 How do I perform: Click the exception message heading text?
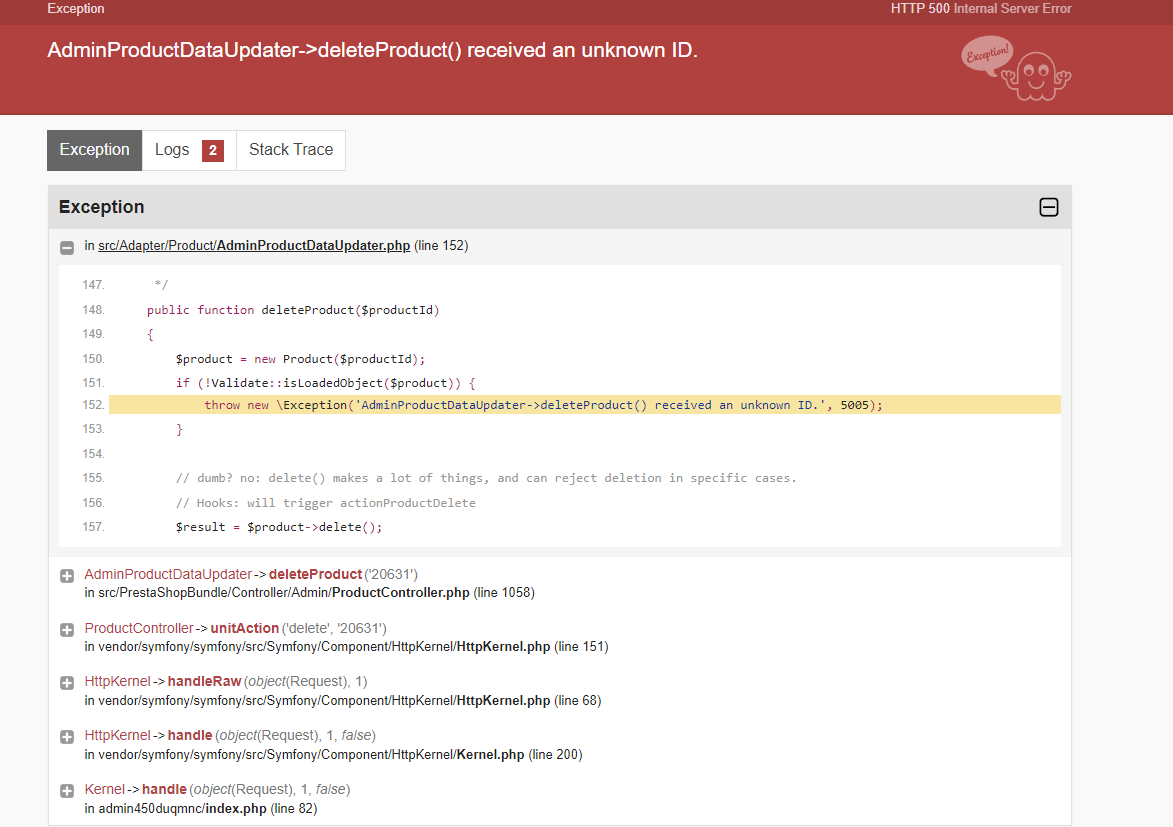click(373, 50)
